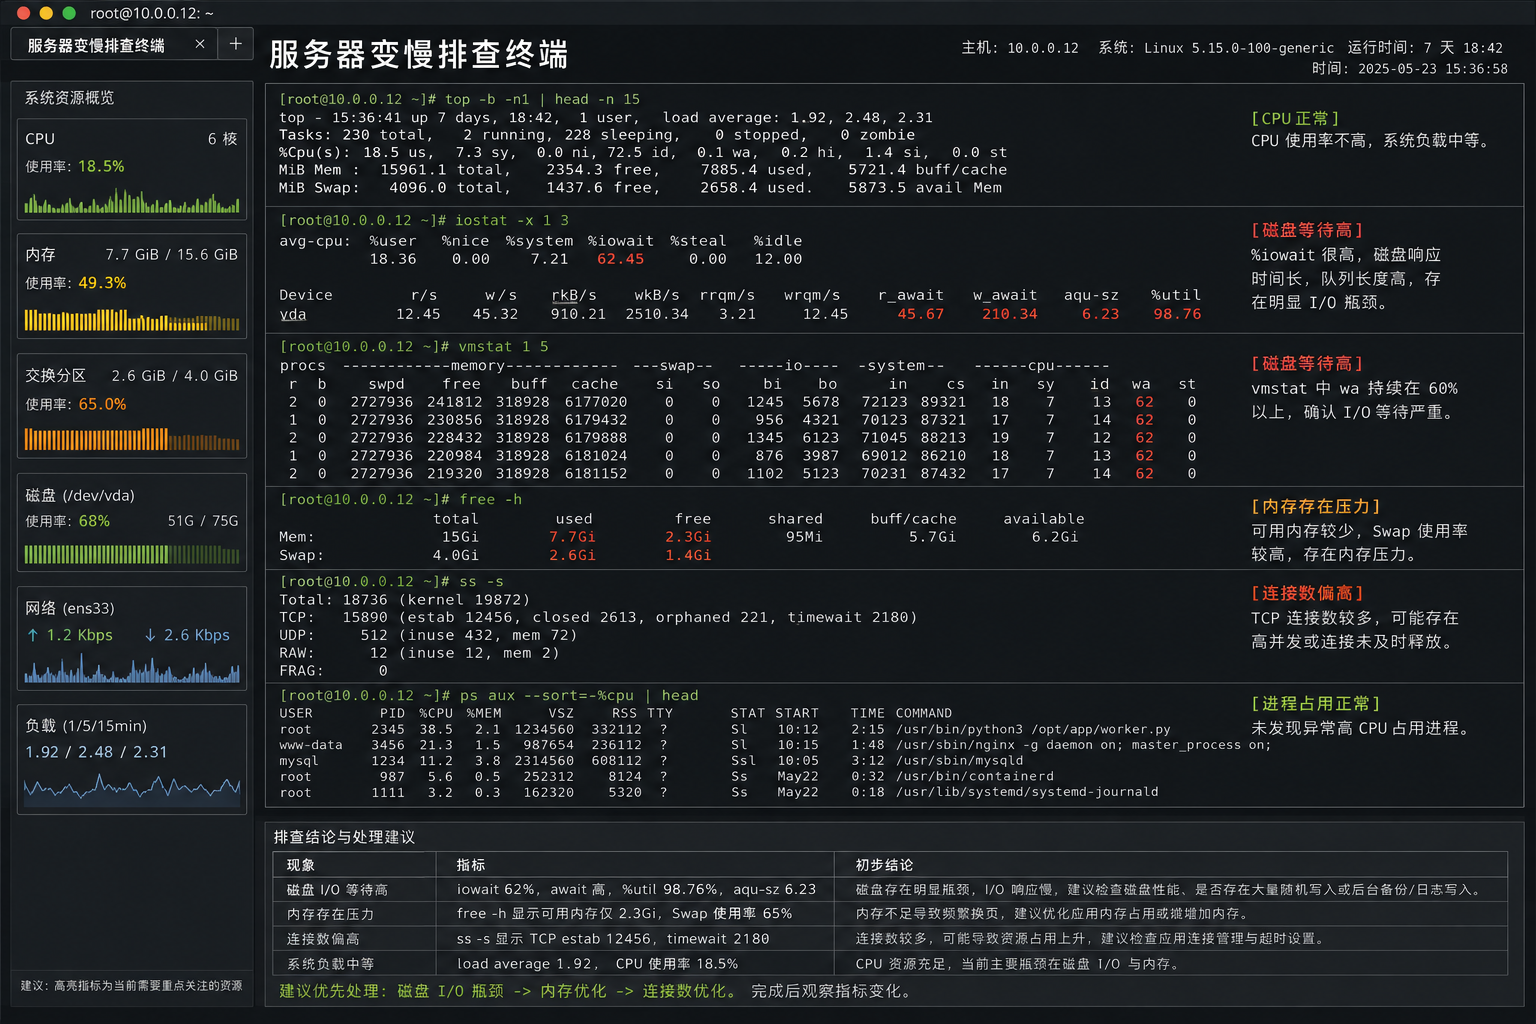1536x1024 pixels.
Task: Click the /usr/bin/containerd process row
Action: pos(666,777)
